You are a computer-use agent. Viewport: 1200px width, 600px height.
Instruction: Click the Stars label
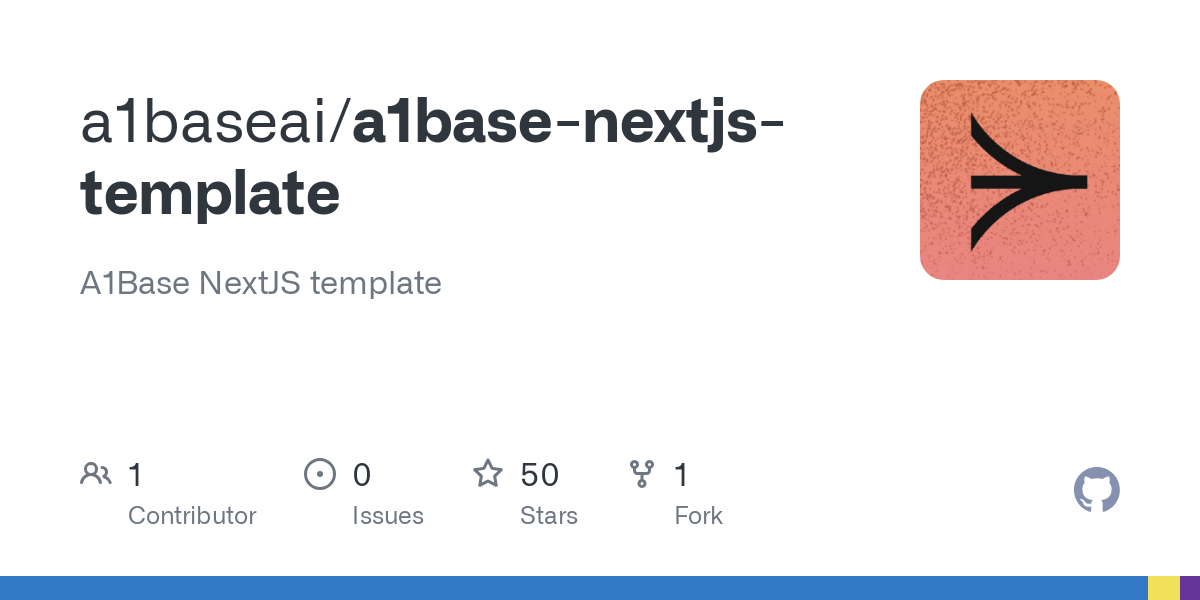548,516
